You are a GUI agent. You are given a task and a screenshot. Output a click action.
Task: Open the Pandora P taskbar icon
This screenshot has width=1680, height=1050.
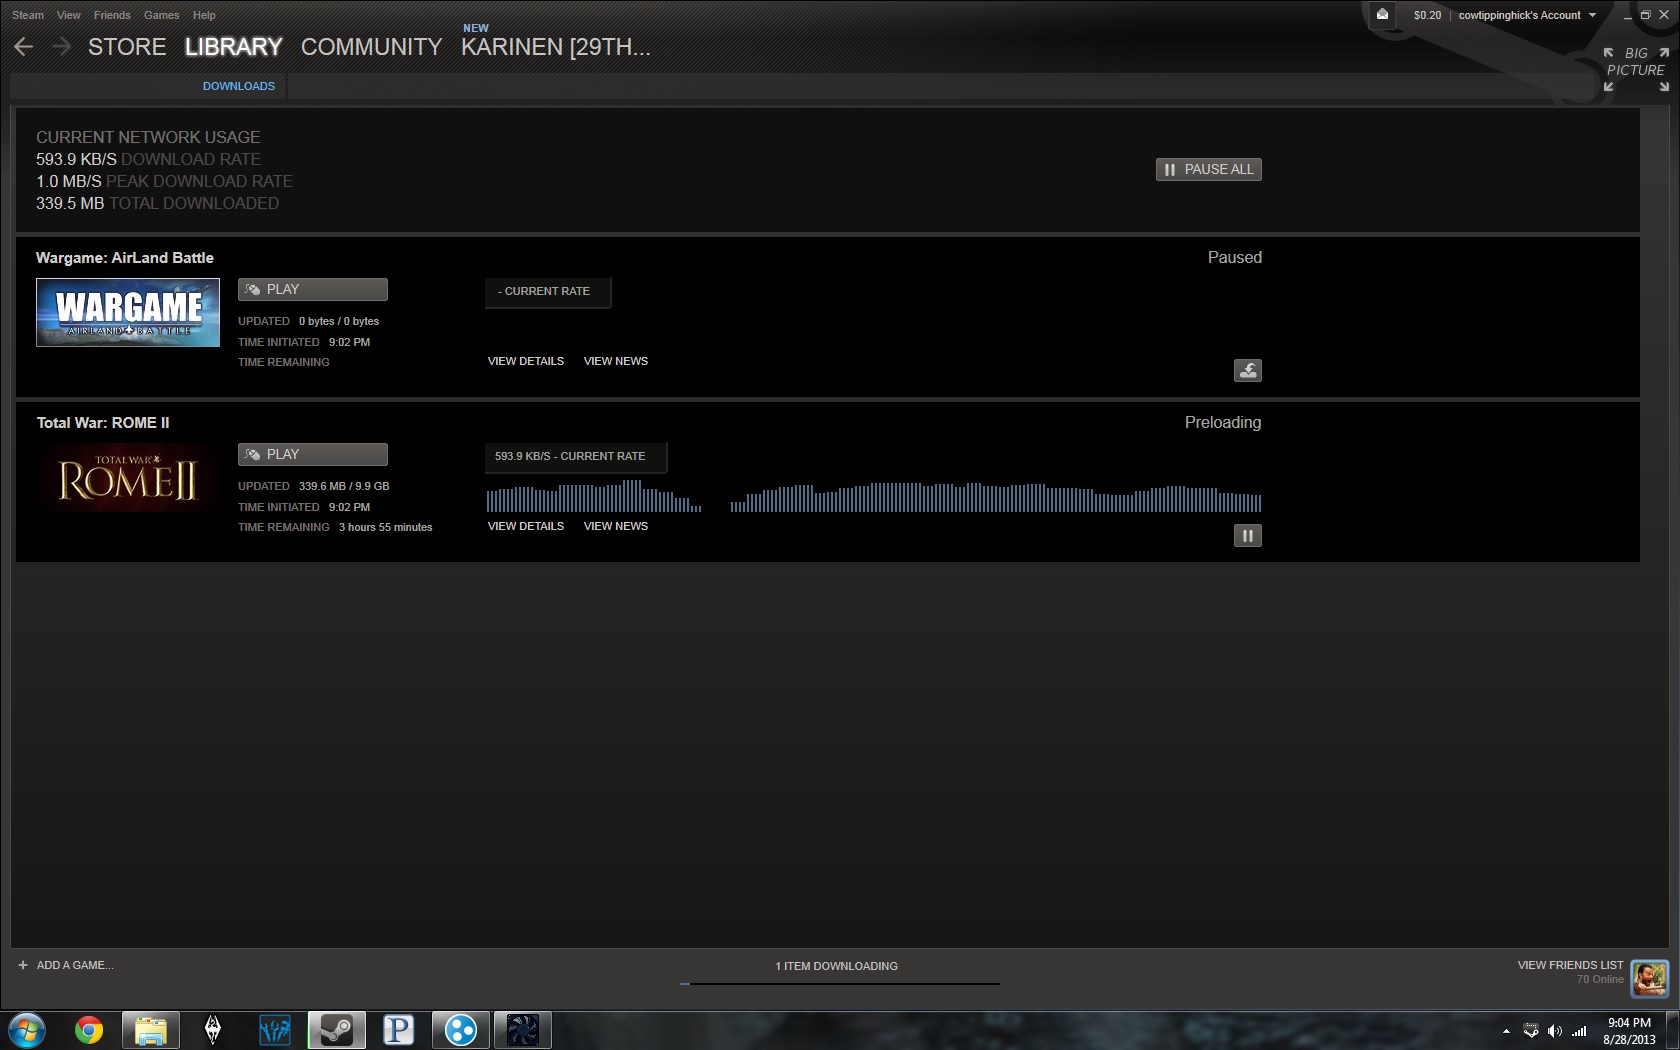coord(399,1030)
